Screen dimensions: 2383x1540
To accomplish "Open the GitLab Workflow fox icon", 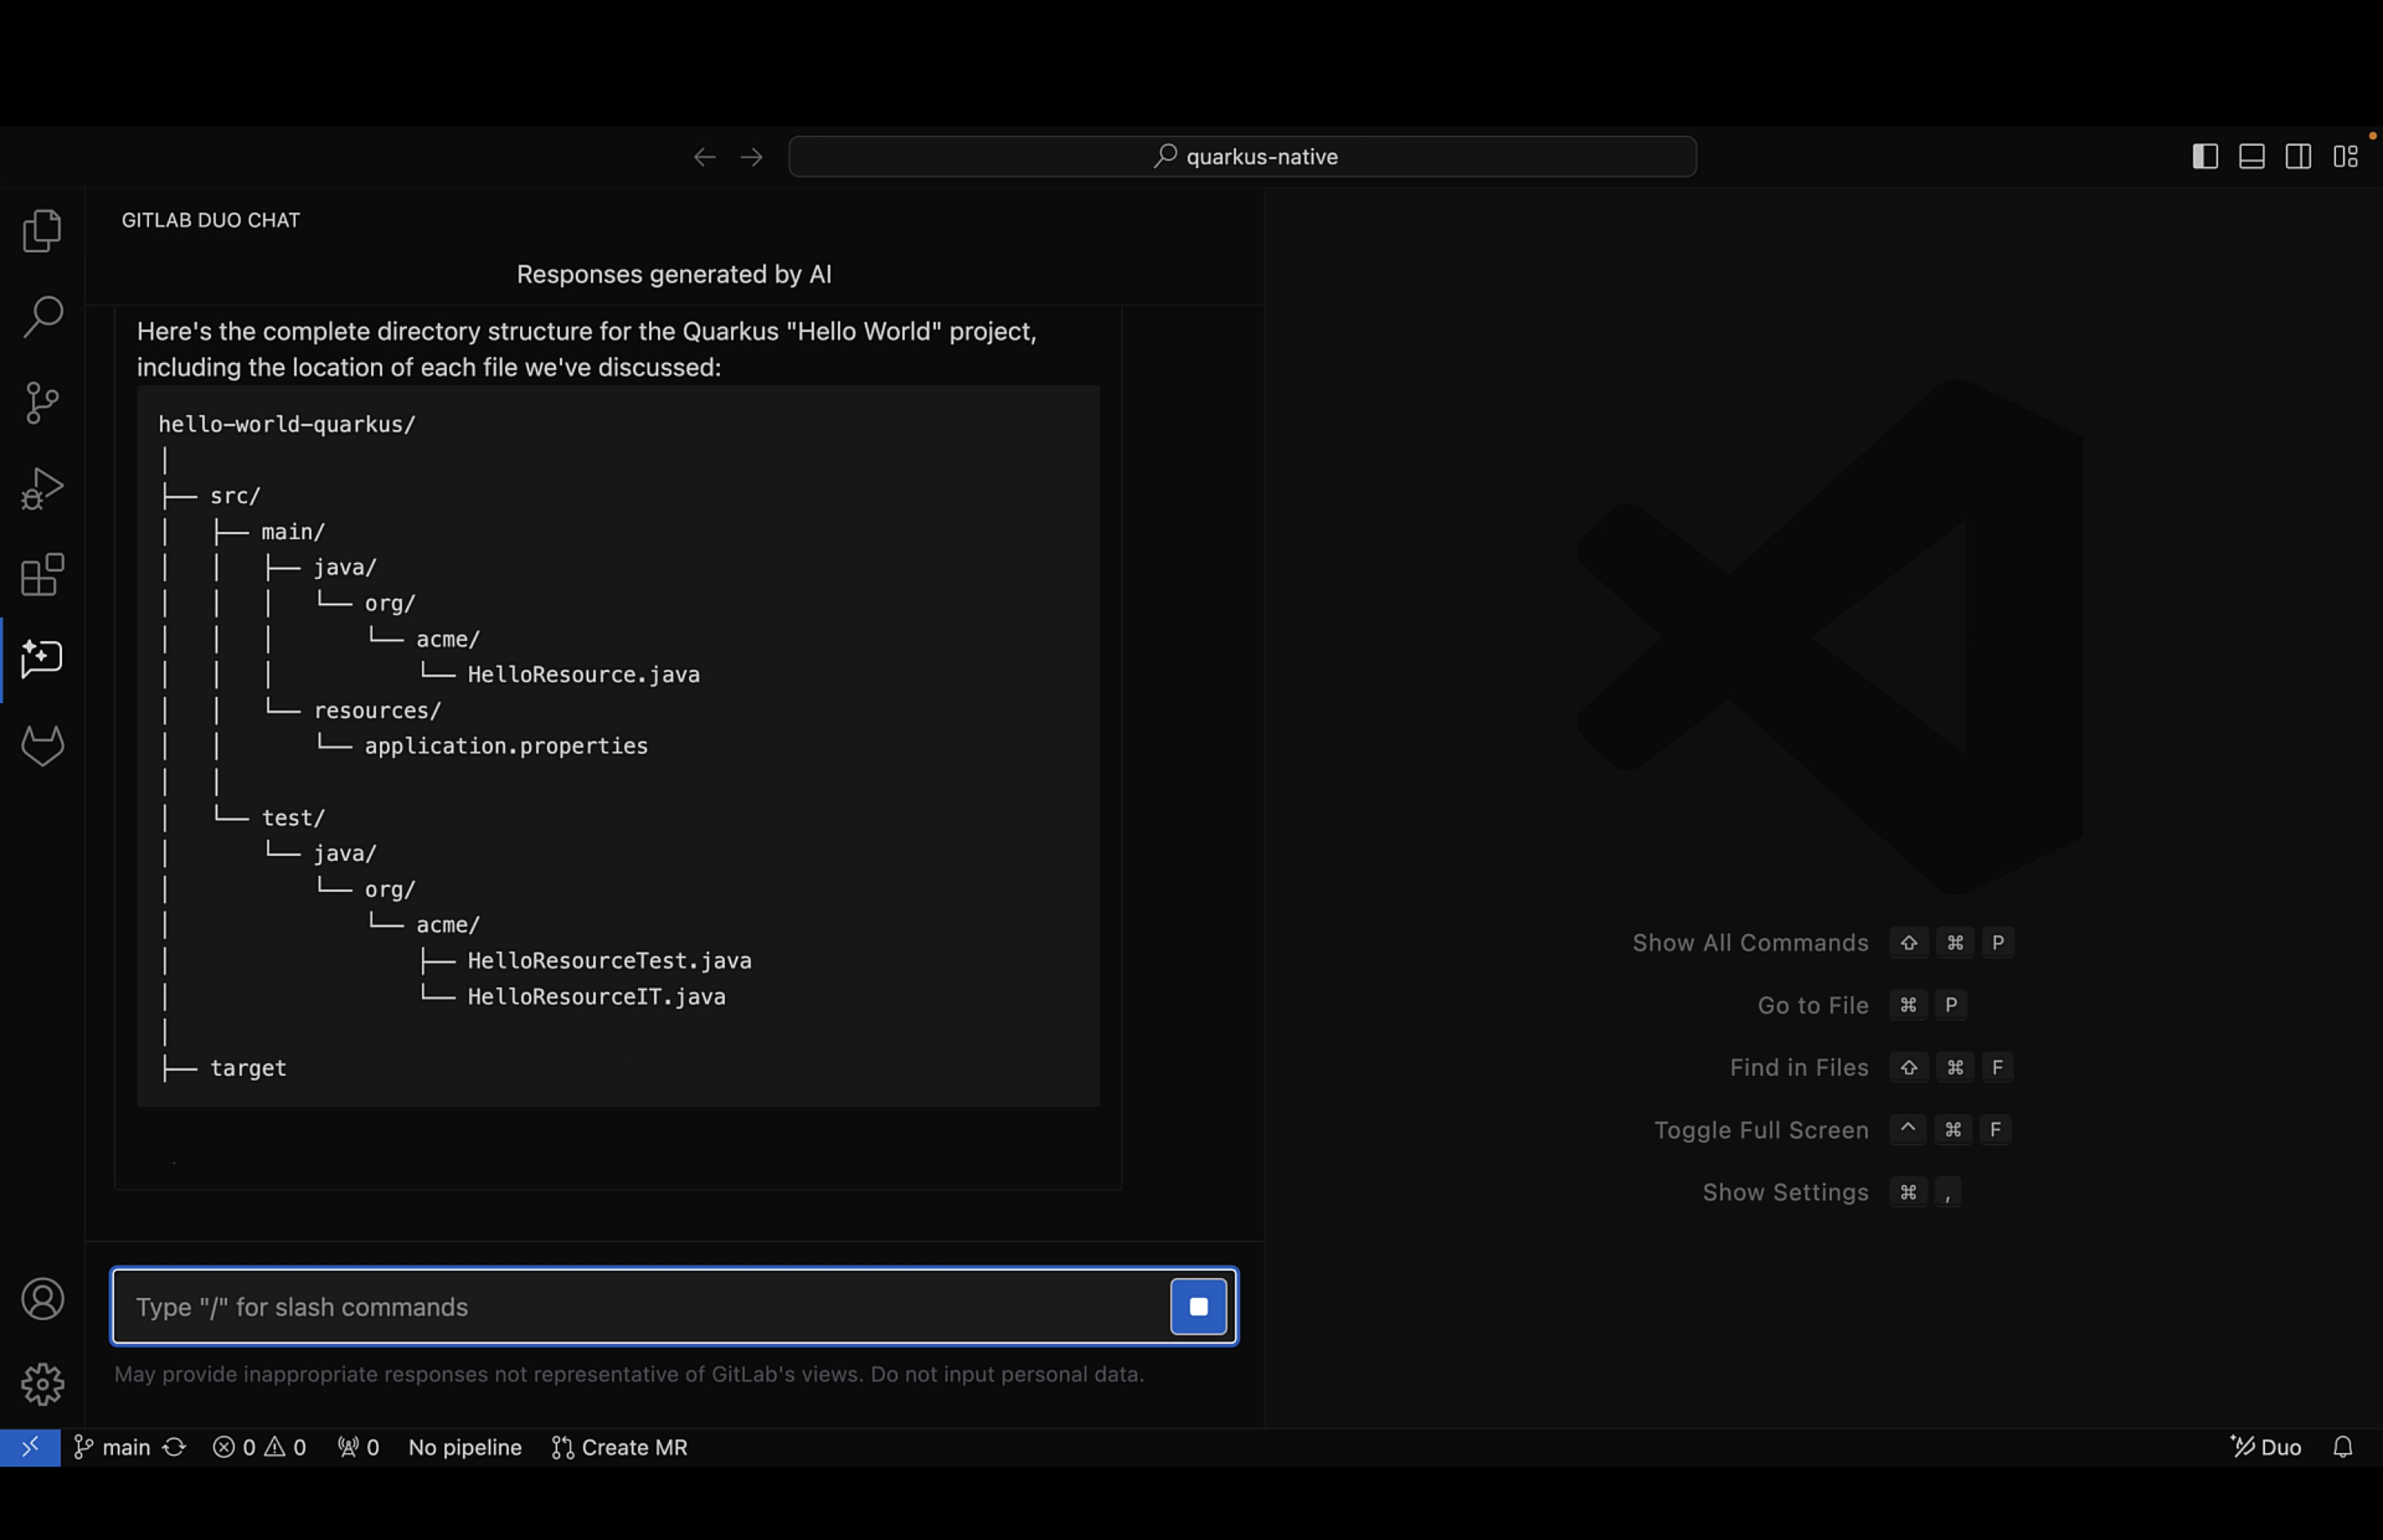I will pos(42,746).
